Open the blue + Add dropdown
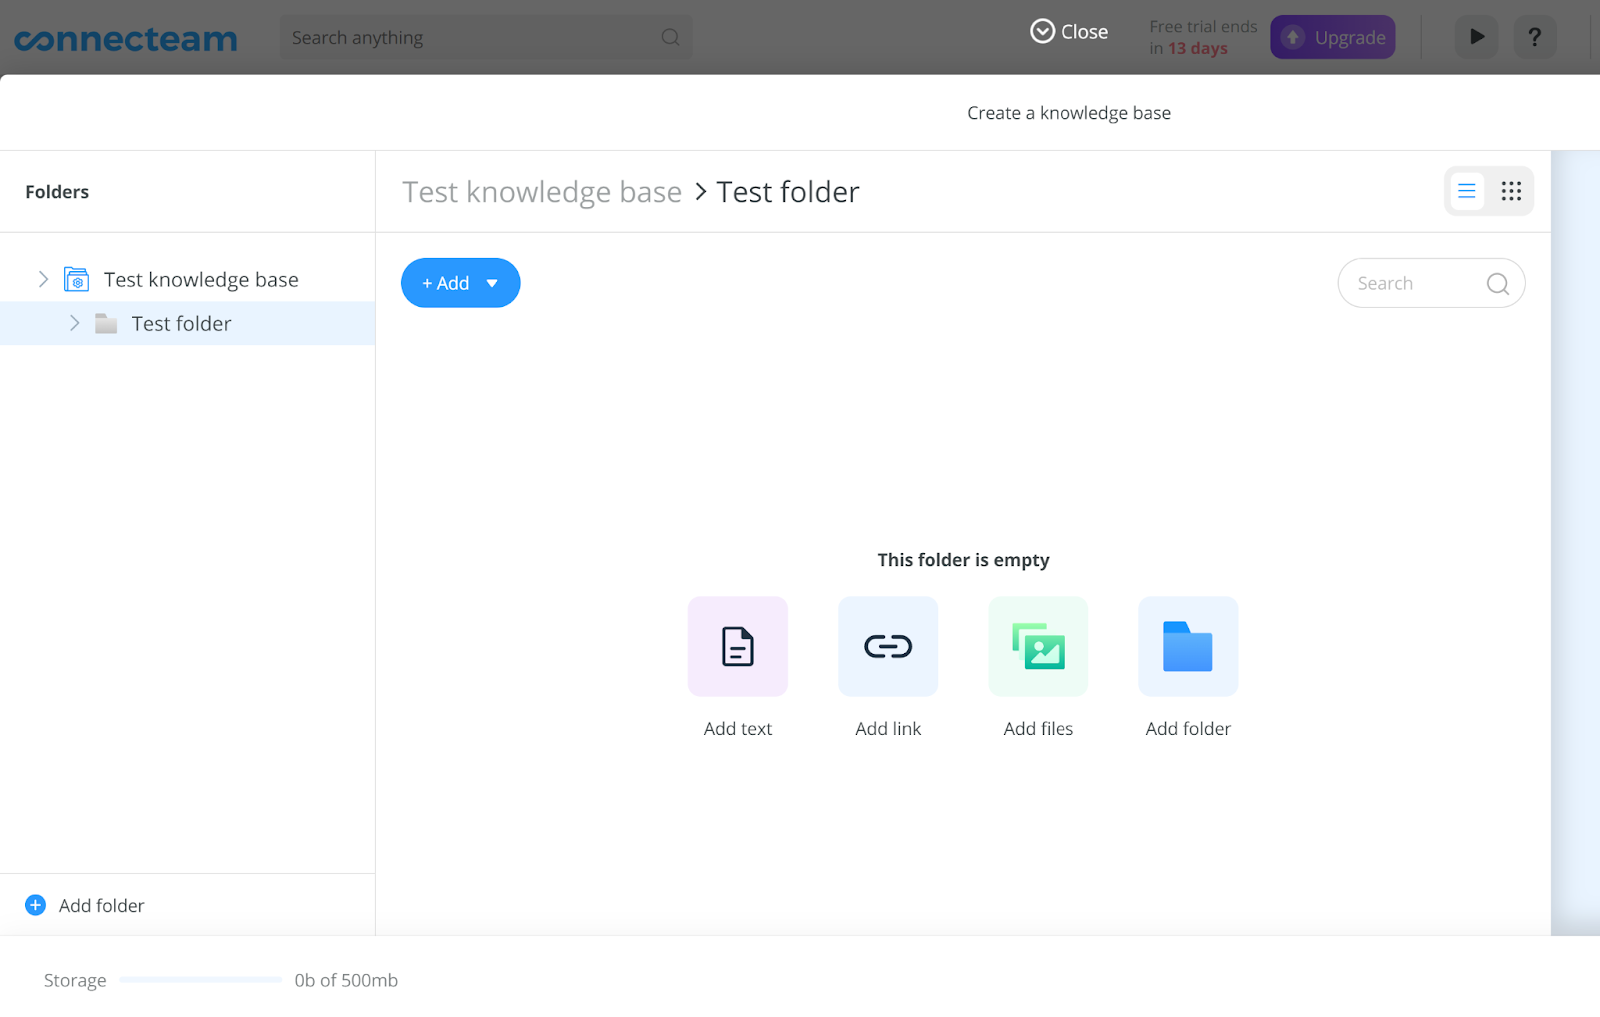This screenshot has height=1017, width=1600. tap(460, 283)
